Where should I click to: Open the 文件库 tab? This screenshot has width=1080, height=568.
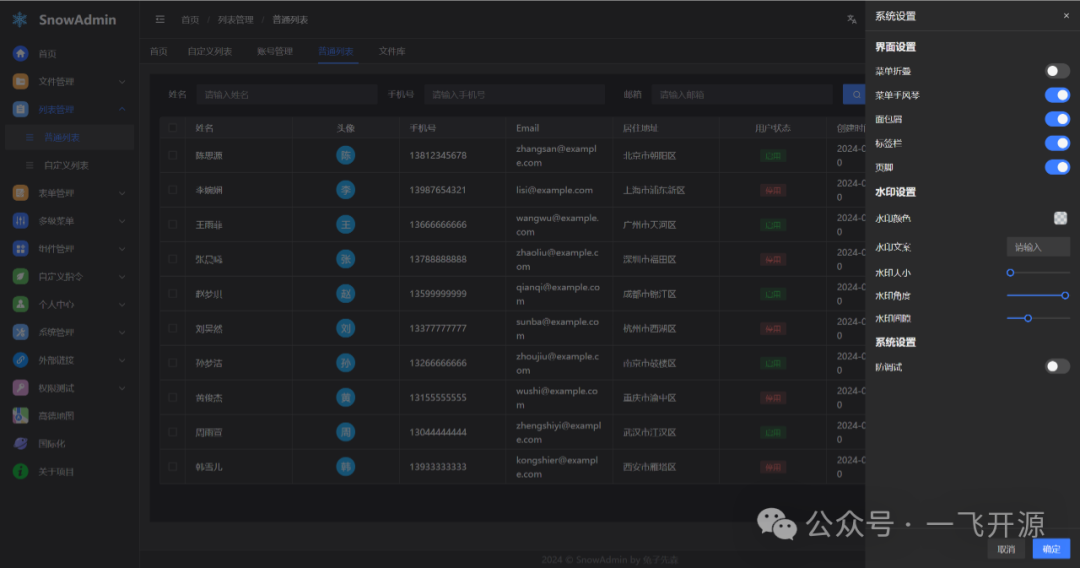(x=391, y=51)
